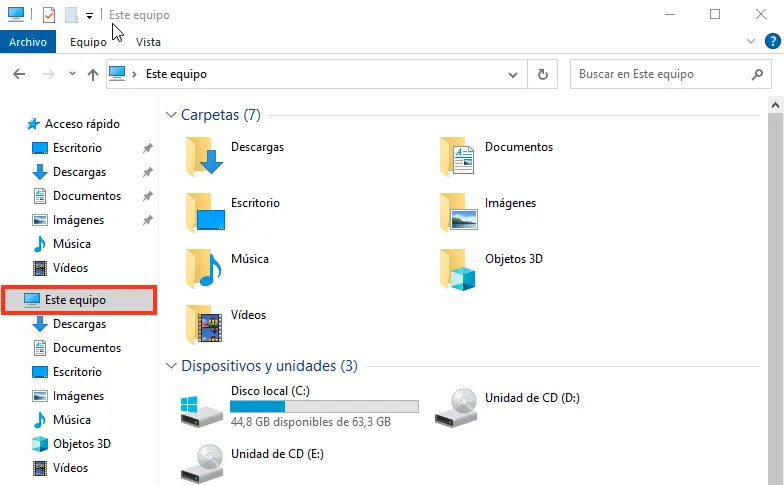Go forward with the right arrow
784x485 pixels.
tap(48, 74)
